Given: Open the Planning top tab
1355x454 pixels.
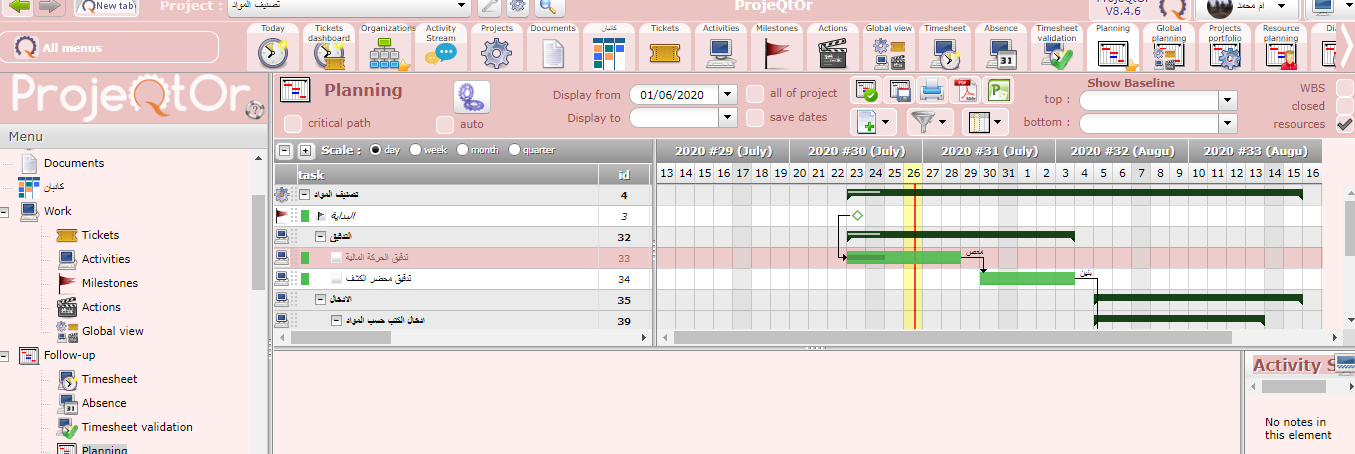Looking at the screenshot, I should (1113, 46).
